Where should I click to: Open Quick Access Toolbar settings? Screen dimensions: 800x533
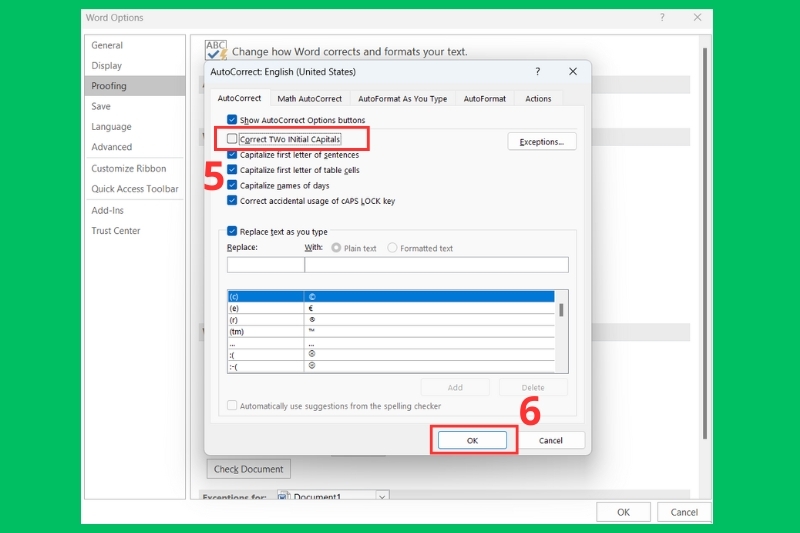point(135,189)
